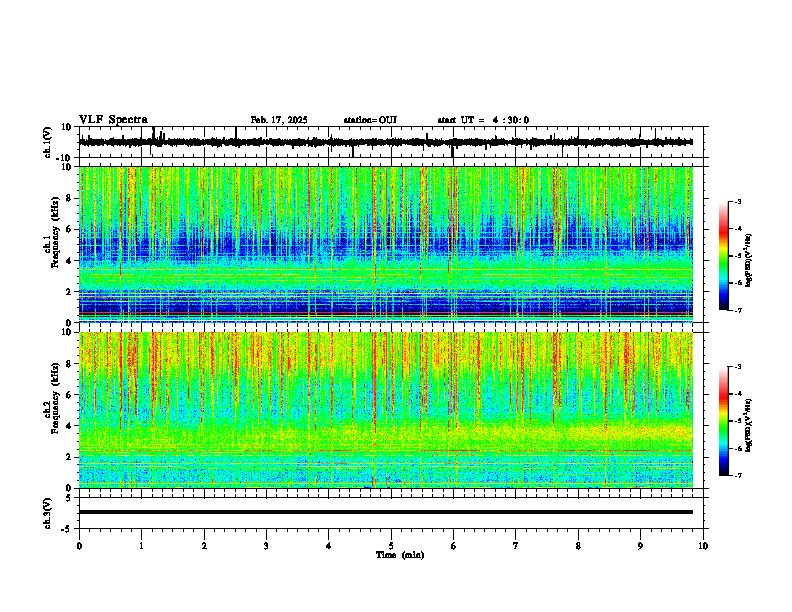The image size is (792, 612).
Task: Click the date "Feb. 17, 2025" in header
Action: point(279,120)
